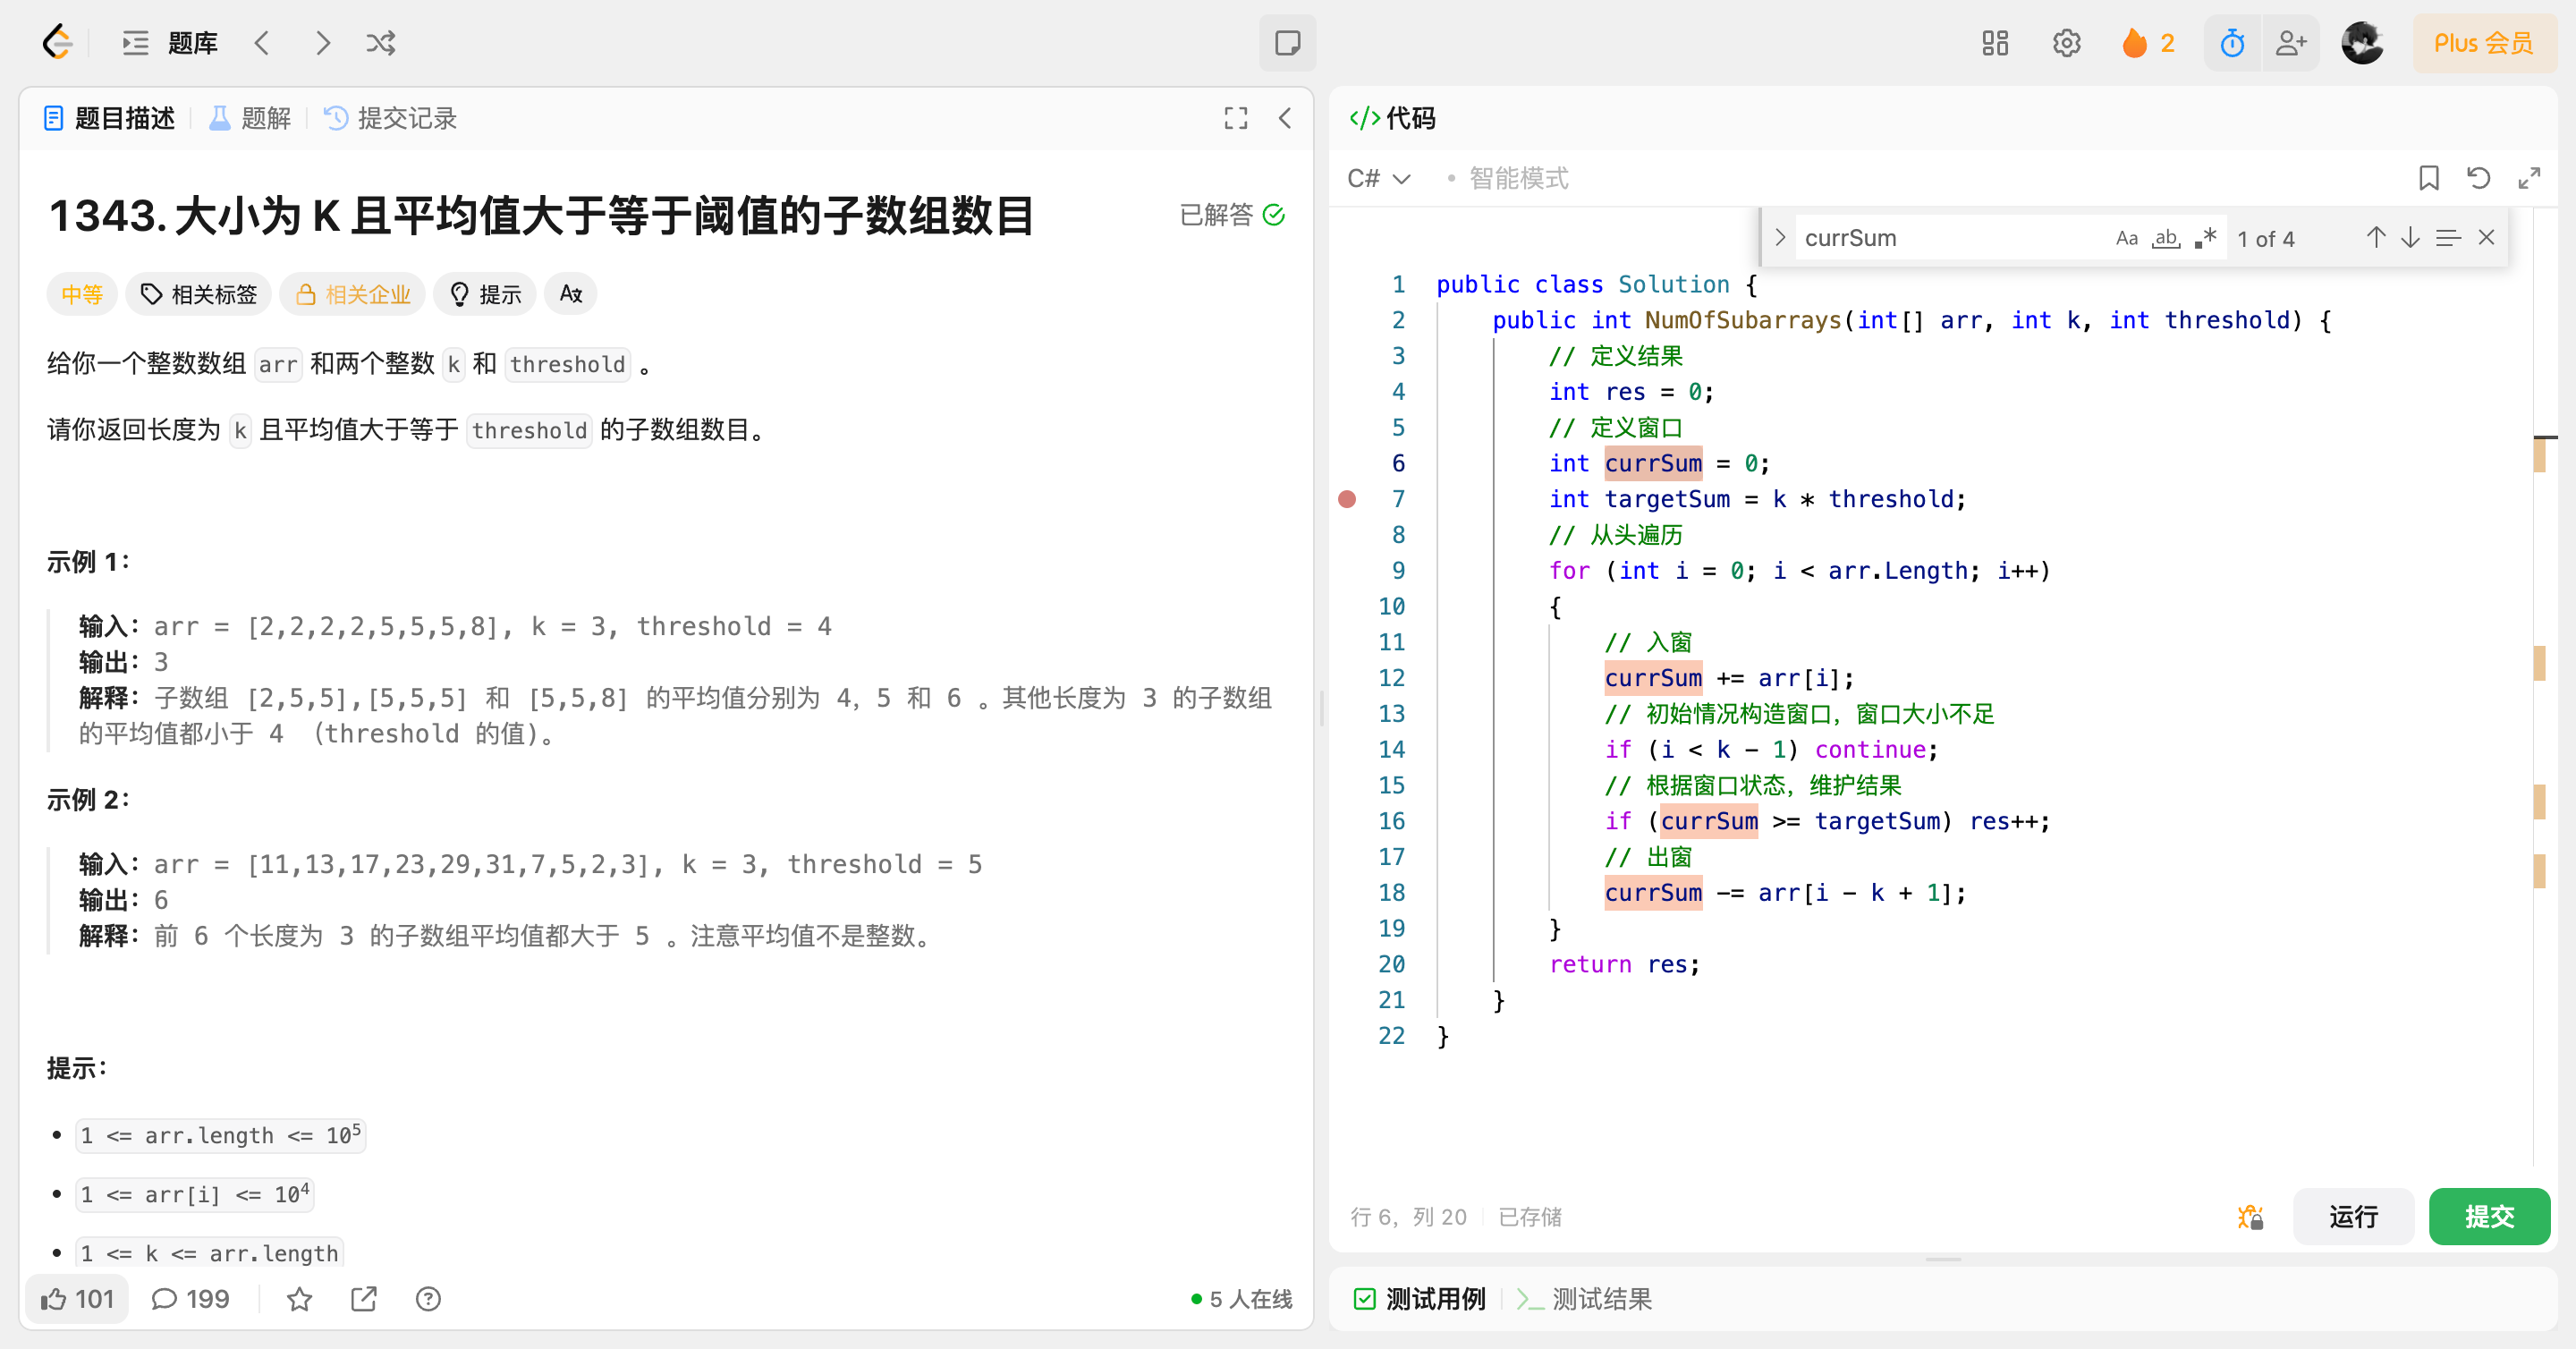Click the layout grid icon
2576x1349 pixels.
pos(1994,43)
